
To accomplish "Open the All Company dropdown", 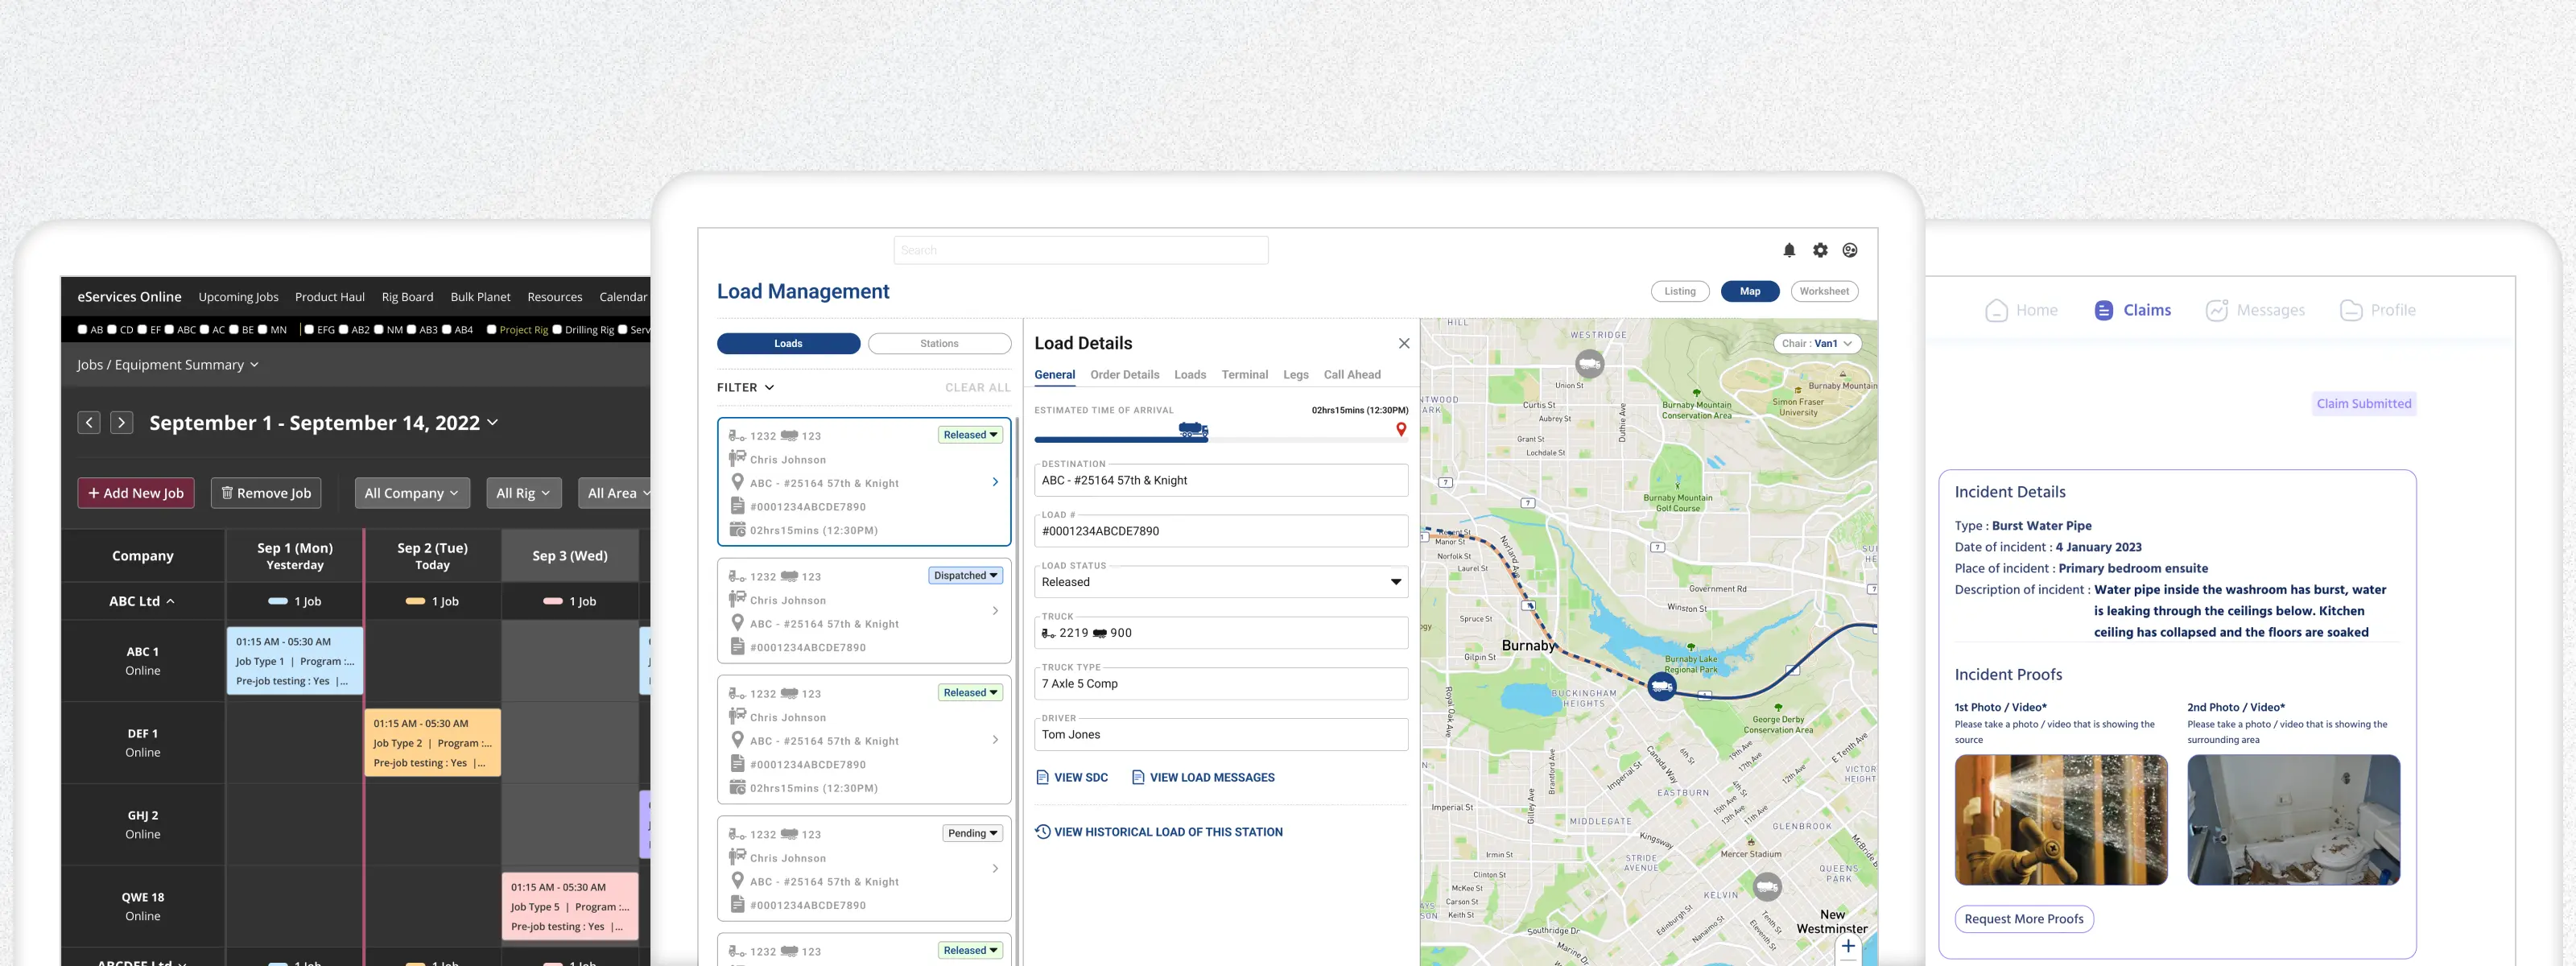I will (411, 493).
